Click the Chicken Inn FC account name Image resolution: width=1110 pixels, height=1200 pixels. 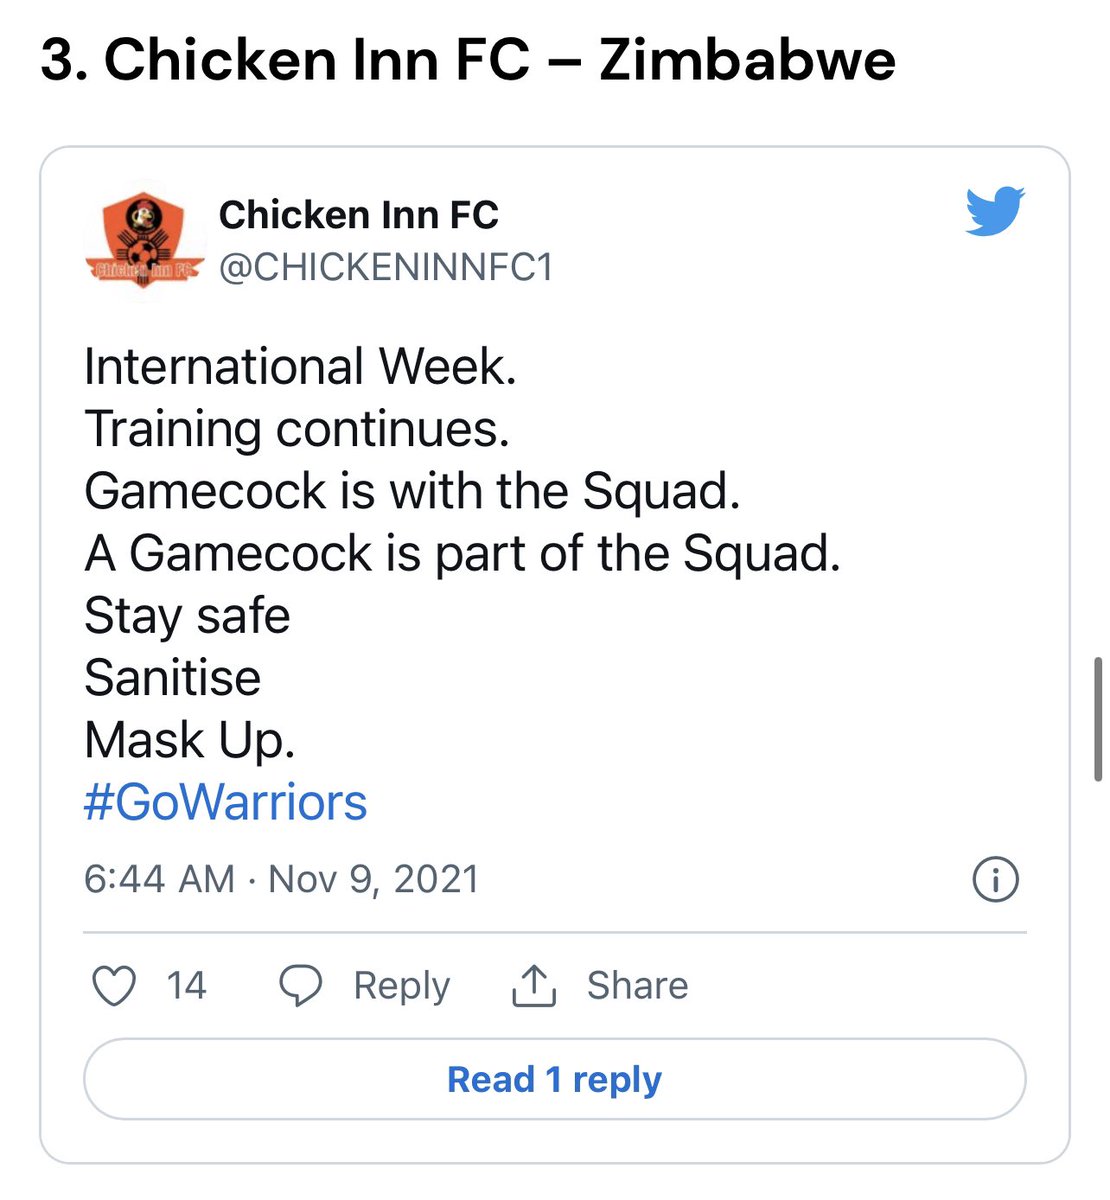coord(358,214)
